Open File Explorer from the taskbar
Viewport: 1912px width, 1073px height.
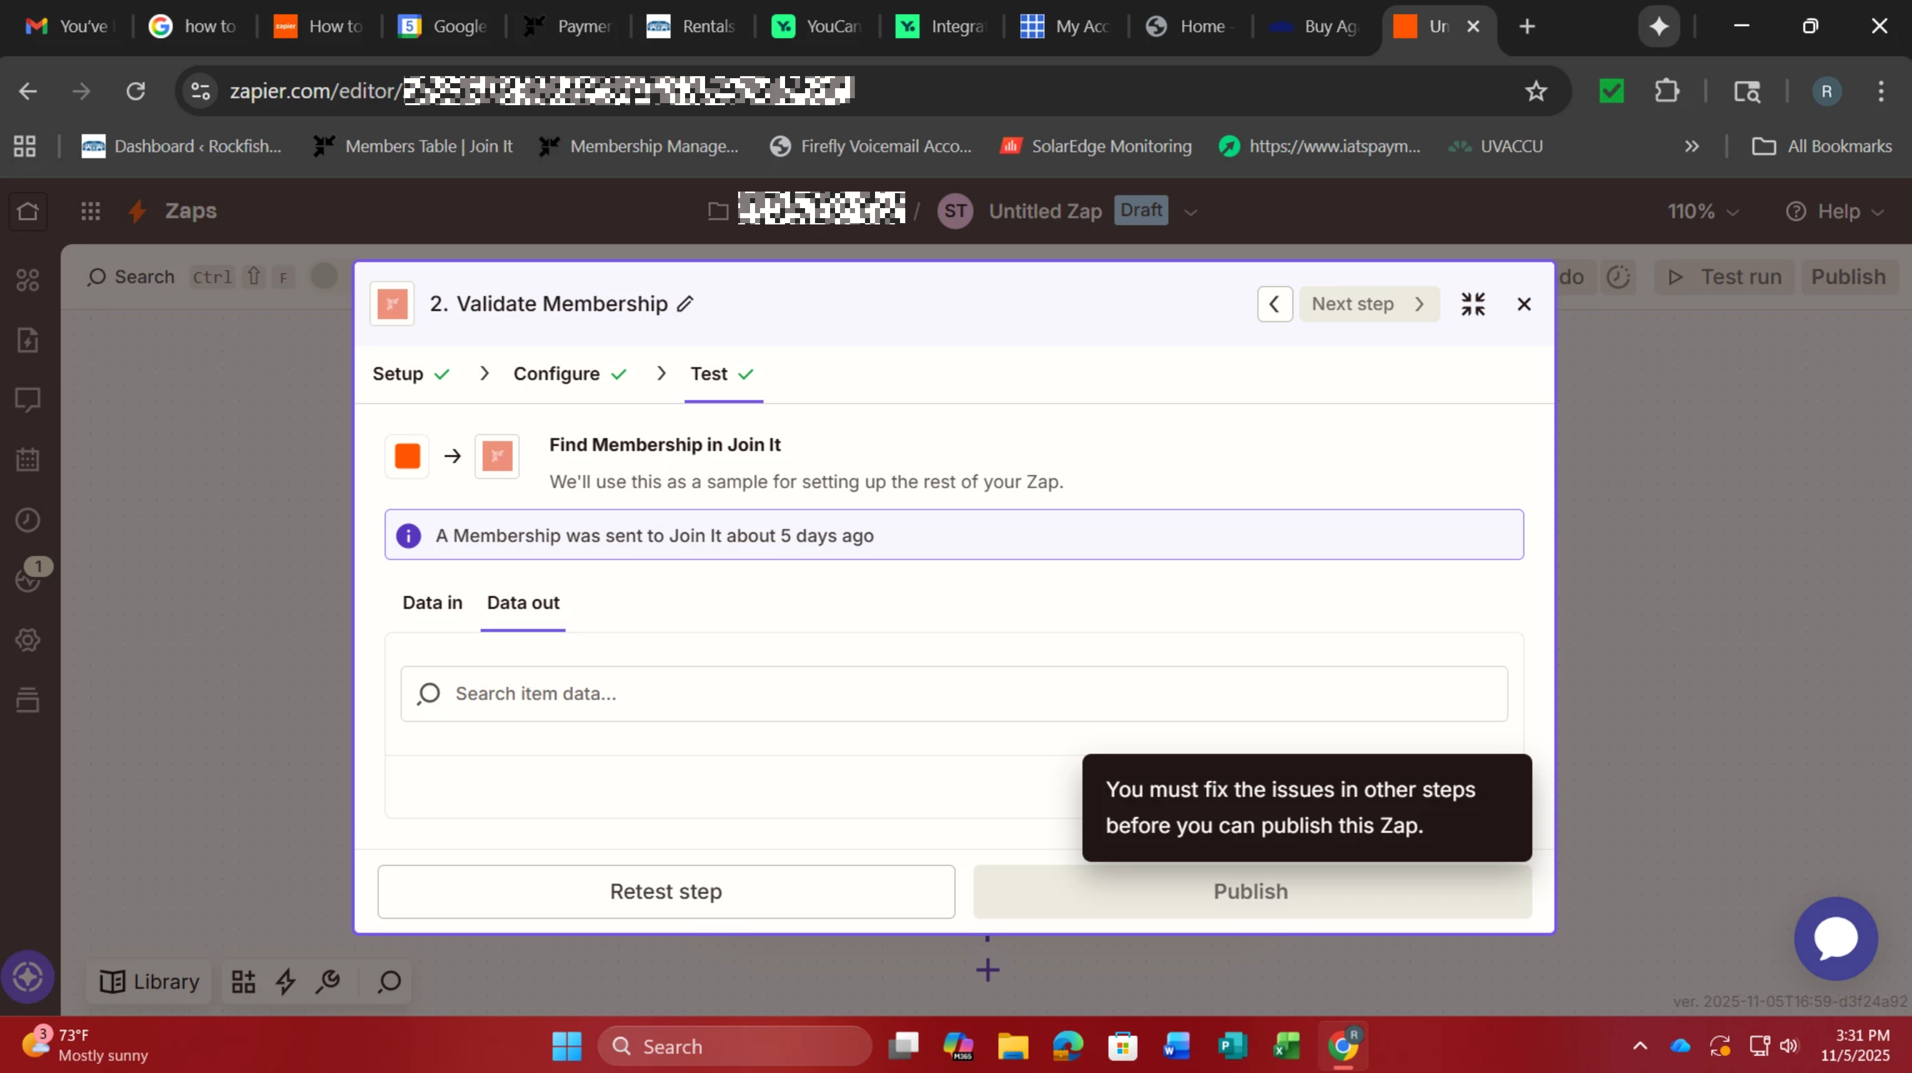pyautogui.click(x=1012, y=1046)
